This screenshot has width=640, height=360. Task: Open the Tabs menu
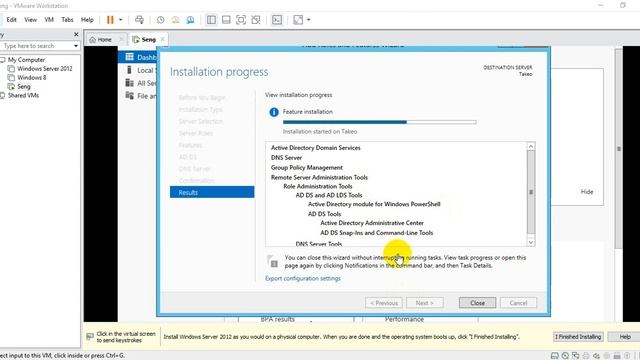coord(67,20)
